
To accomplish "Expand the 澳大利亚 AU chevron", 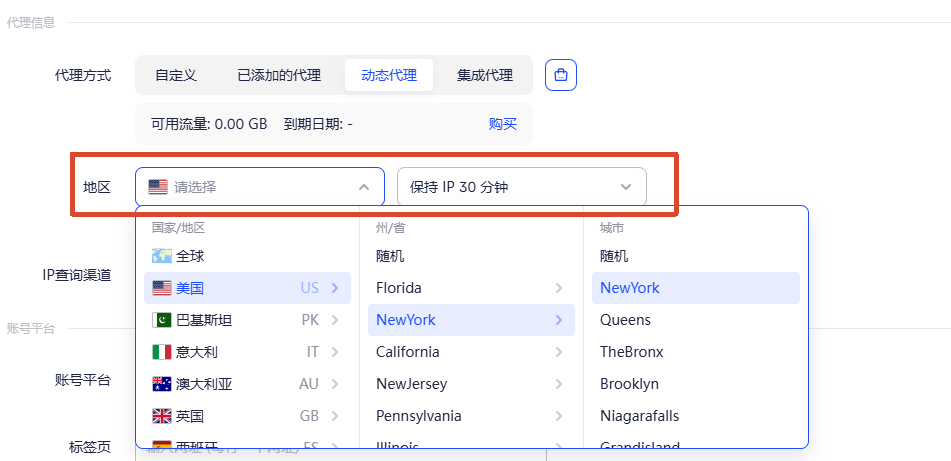I will [x=335, y=384].
